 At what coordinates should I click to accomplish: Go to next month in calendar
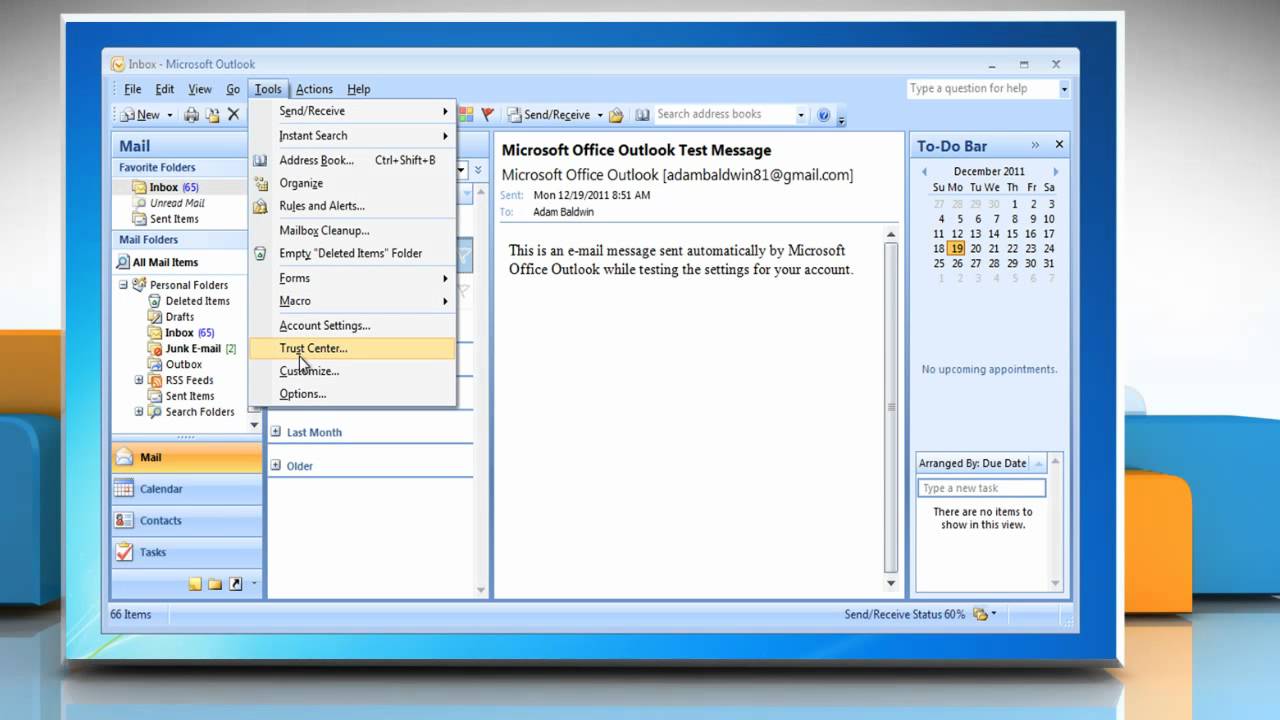(1055, 172)
